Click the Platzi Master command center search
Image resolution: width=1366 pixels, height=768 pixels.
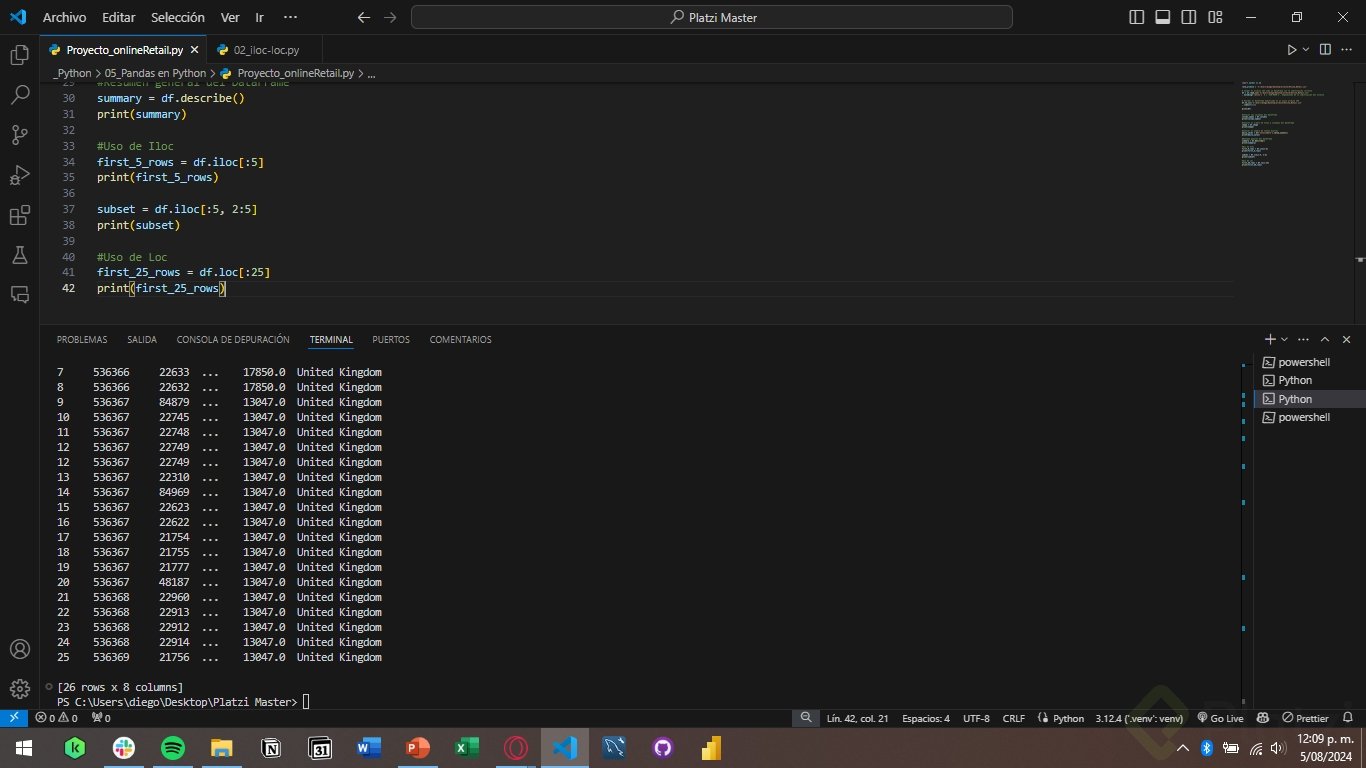(x=712, y=17)
